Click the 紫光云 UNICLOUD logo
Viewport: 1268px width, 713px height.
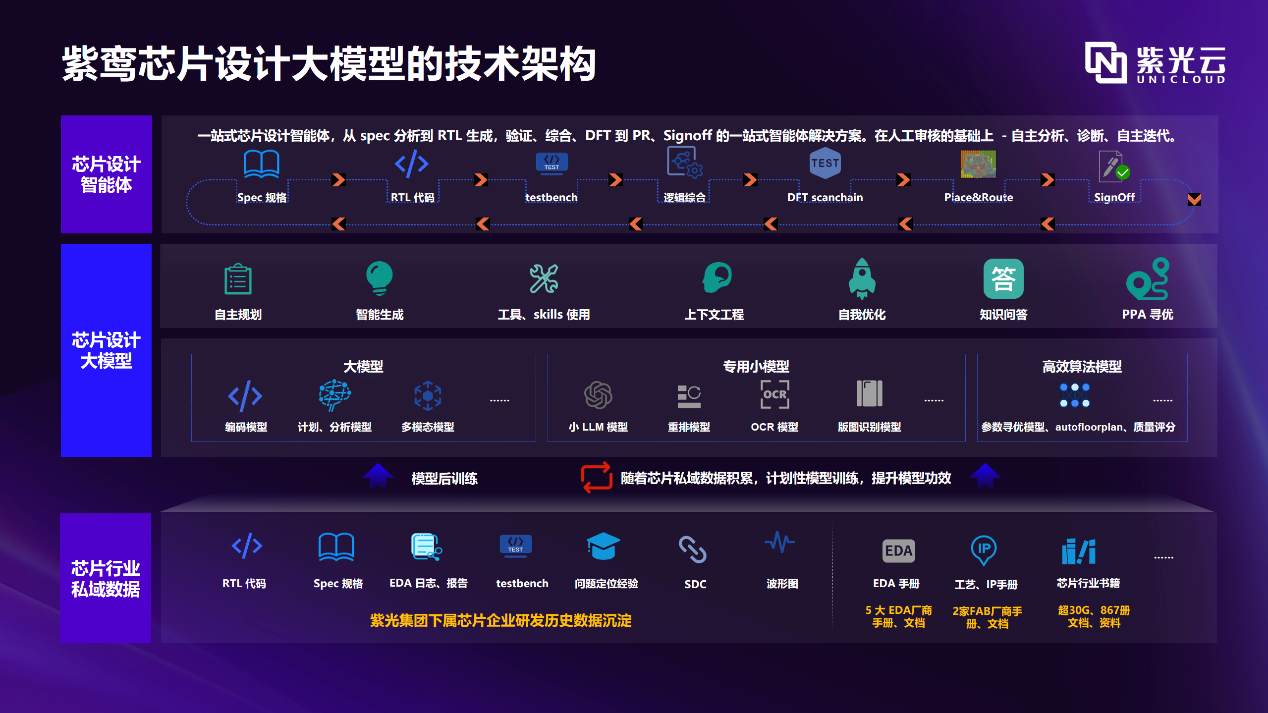1155,64
